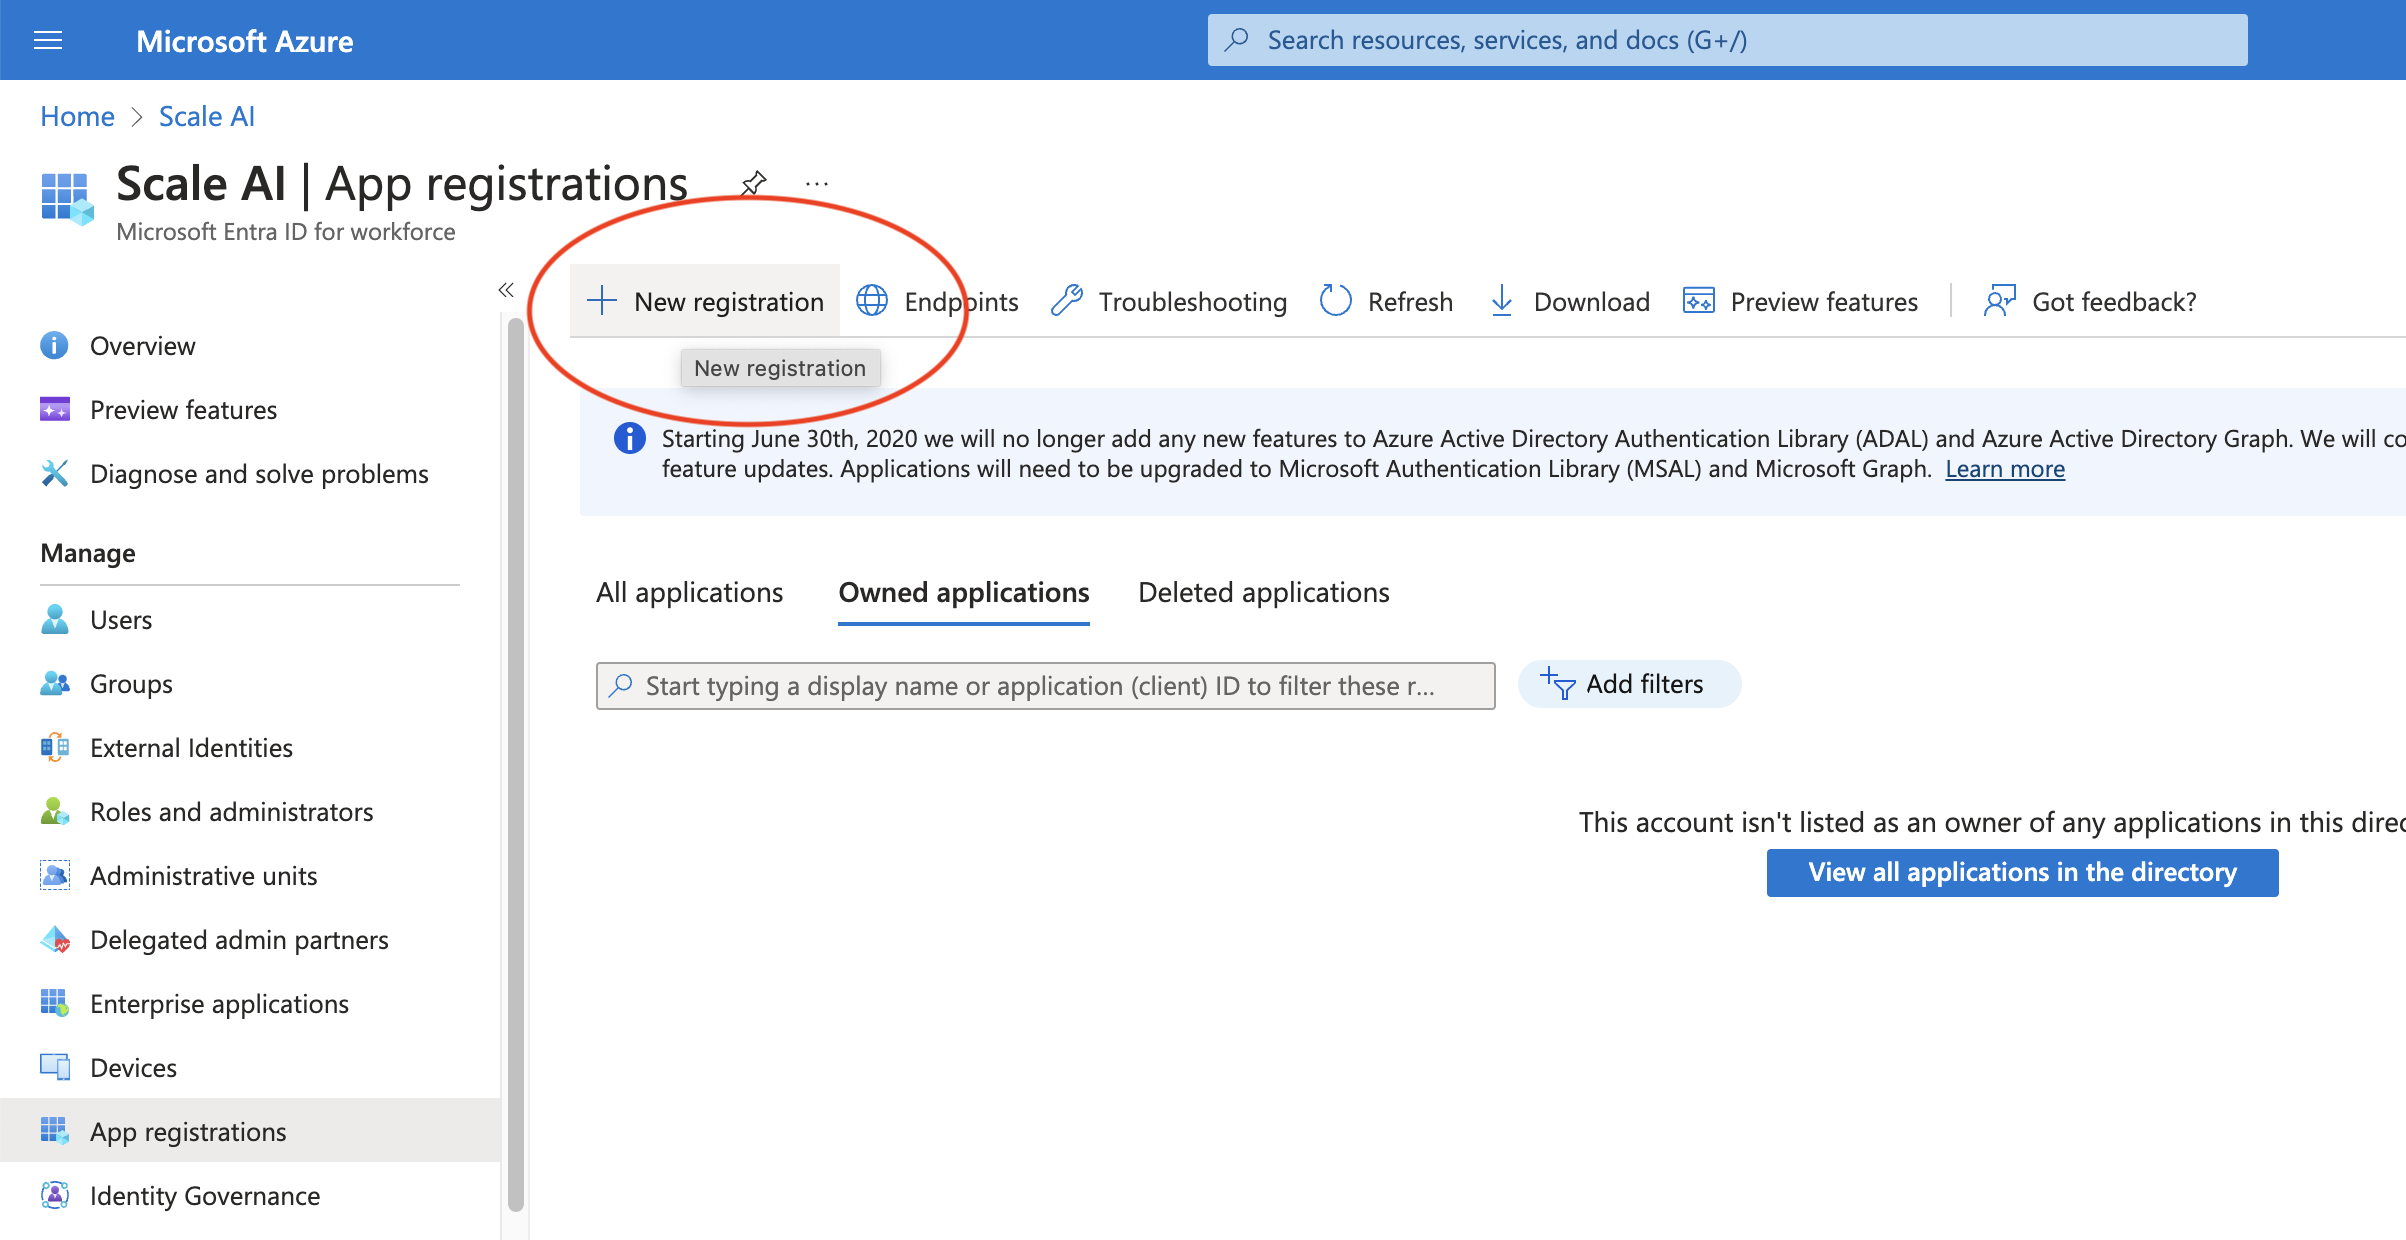
Task: Open Enterprise applications in sidebar
Action: point(219,1003)
